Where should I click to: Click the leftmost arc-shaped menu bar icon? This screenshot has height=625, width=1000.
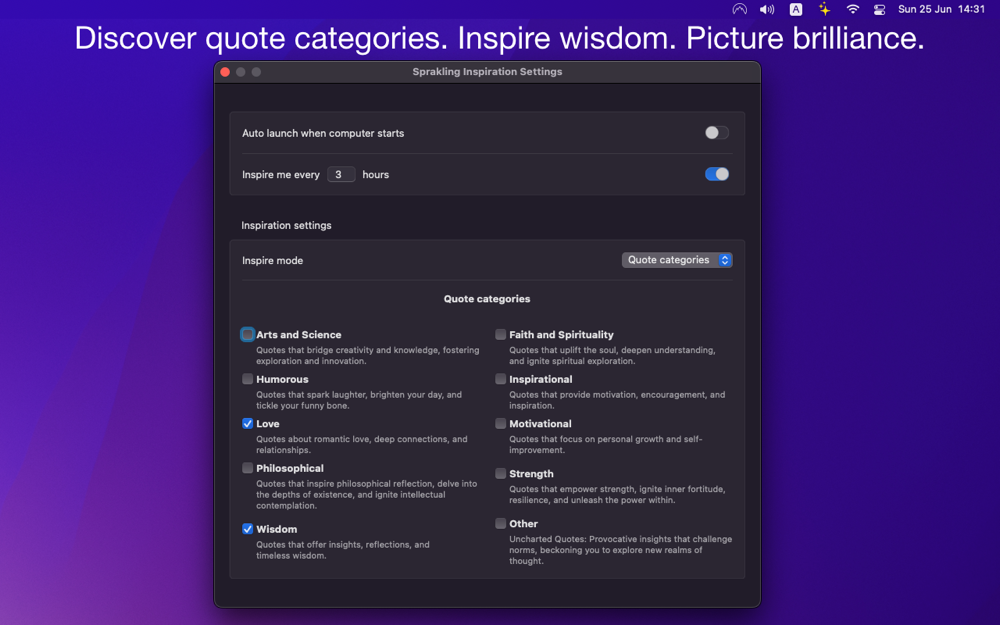click(739, 9)
